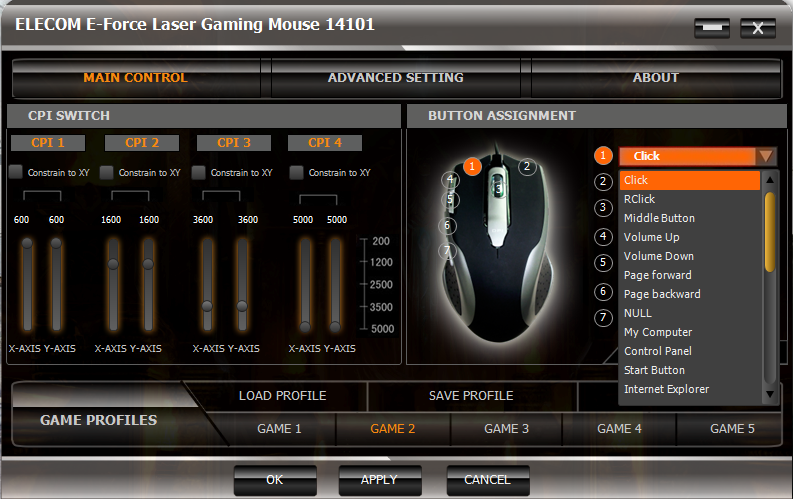Select GAME 4 profile
The image size is (793, 499).
[x=619, y=429]
